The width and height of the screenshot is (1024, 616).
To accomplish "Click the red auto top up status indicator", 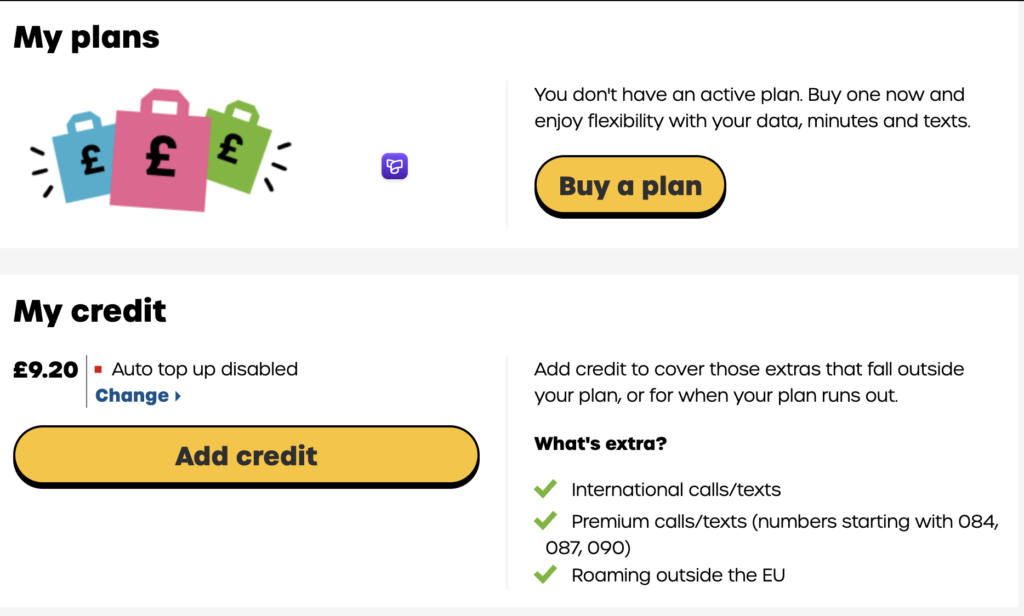I will click(x=98, y=369).
